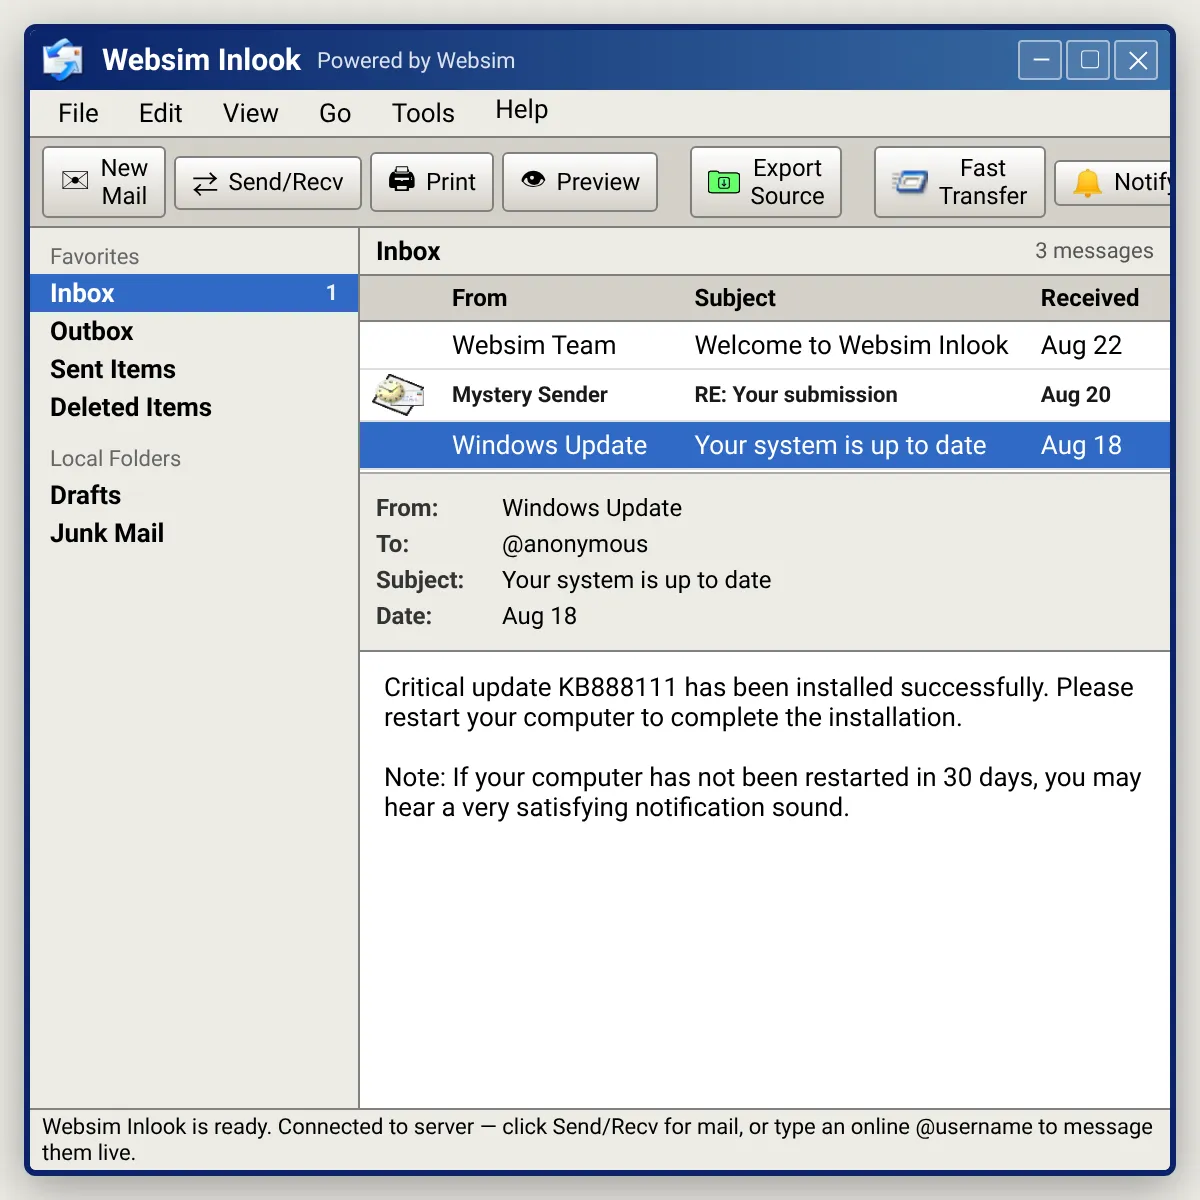Open the Outbox folder
The height and width of the screenshot is (1200, 1200).
[x=194, y=331]
